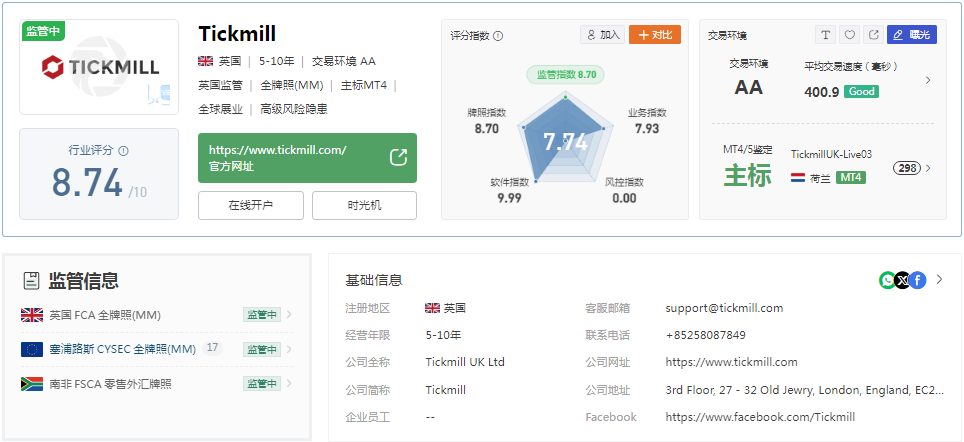Click the industry score 8.74
The width and height of the screenshot is (964, 442).
pos(87,183)
